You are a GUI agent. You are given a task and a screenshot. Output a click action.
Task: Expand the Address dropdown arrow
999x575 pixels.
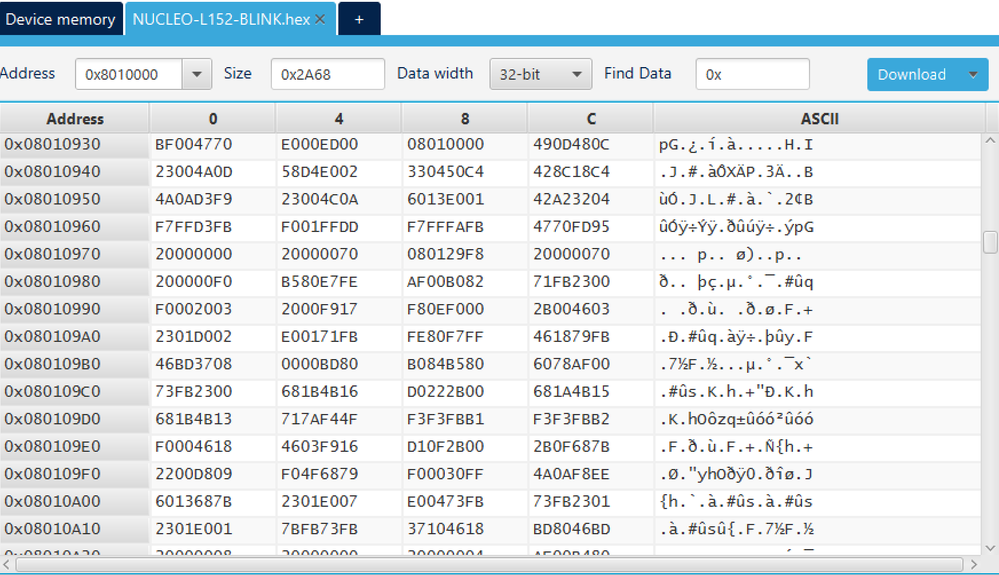tap(196, 74)
